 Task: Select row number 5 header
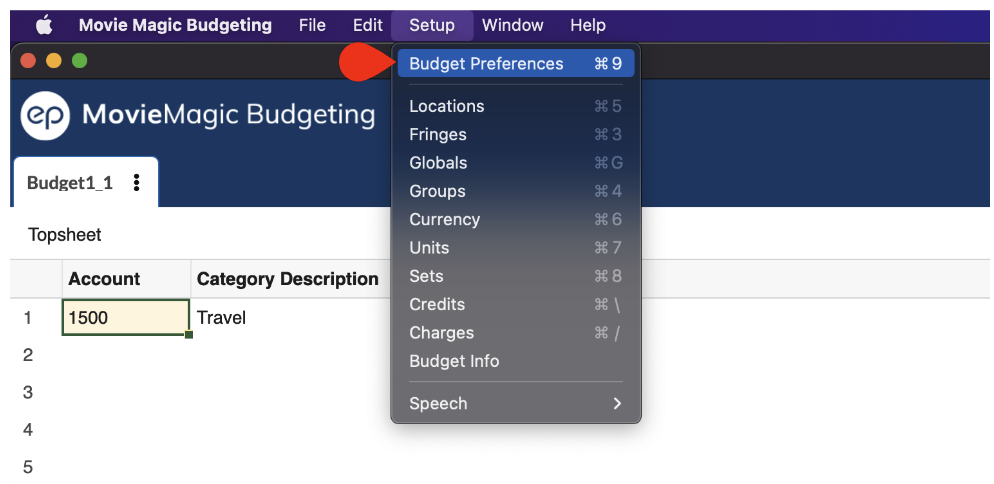tap(28, 468)
